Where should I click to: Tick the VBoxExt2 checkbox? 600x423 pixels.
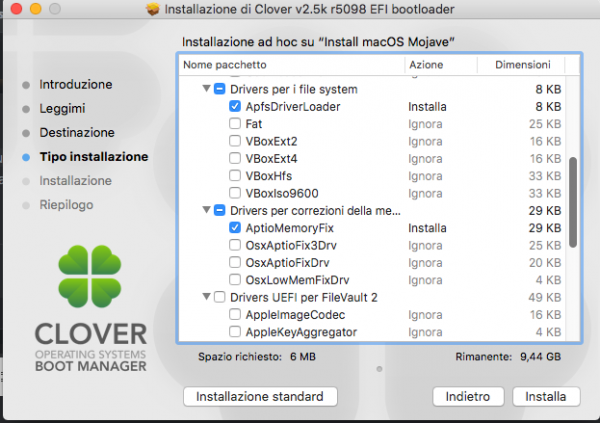pos(235,141)
